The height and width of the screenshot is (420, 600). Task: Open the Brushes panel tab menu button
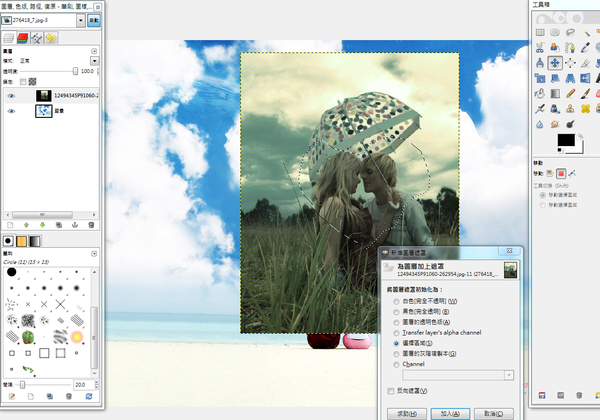[x=94, y=254]
